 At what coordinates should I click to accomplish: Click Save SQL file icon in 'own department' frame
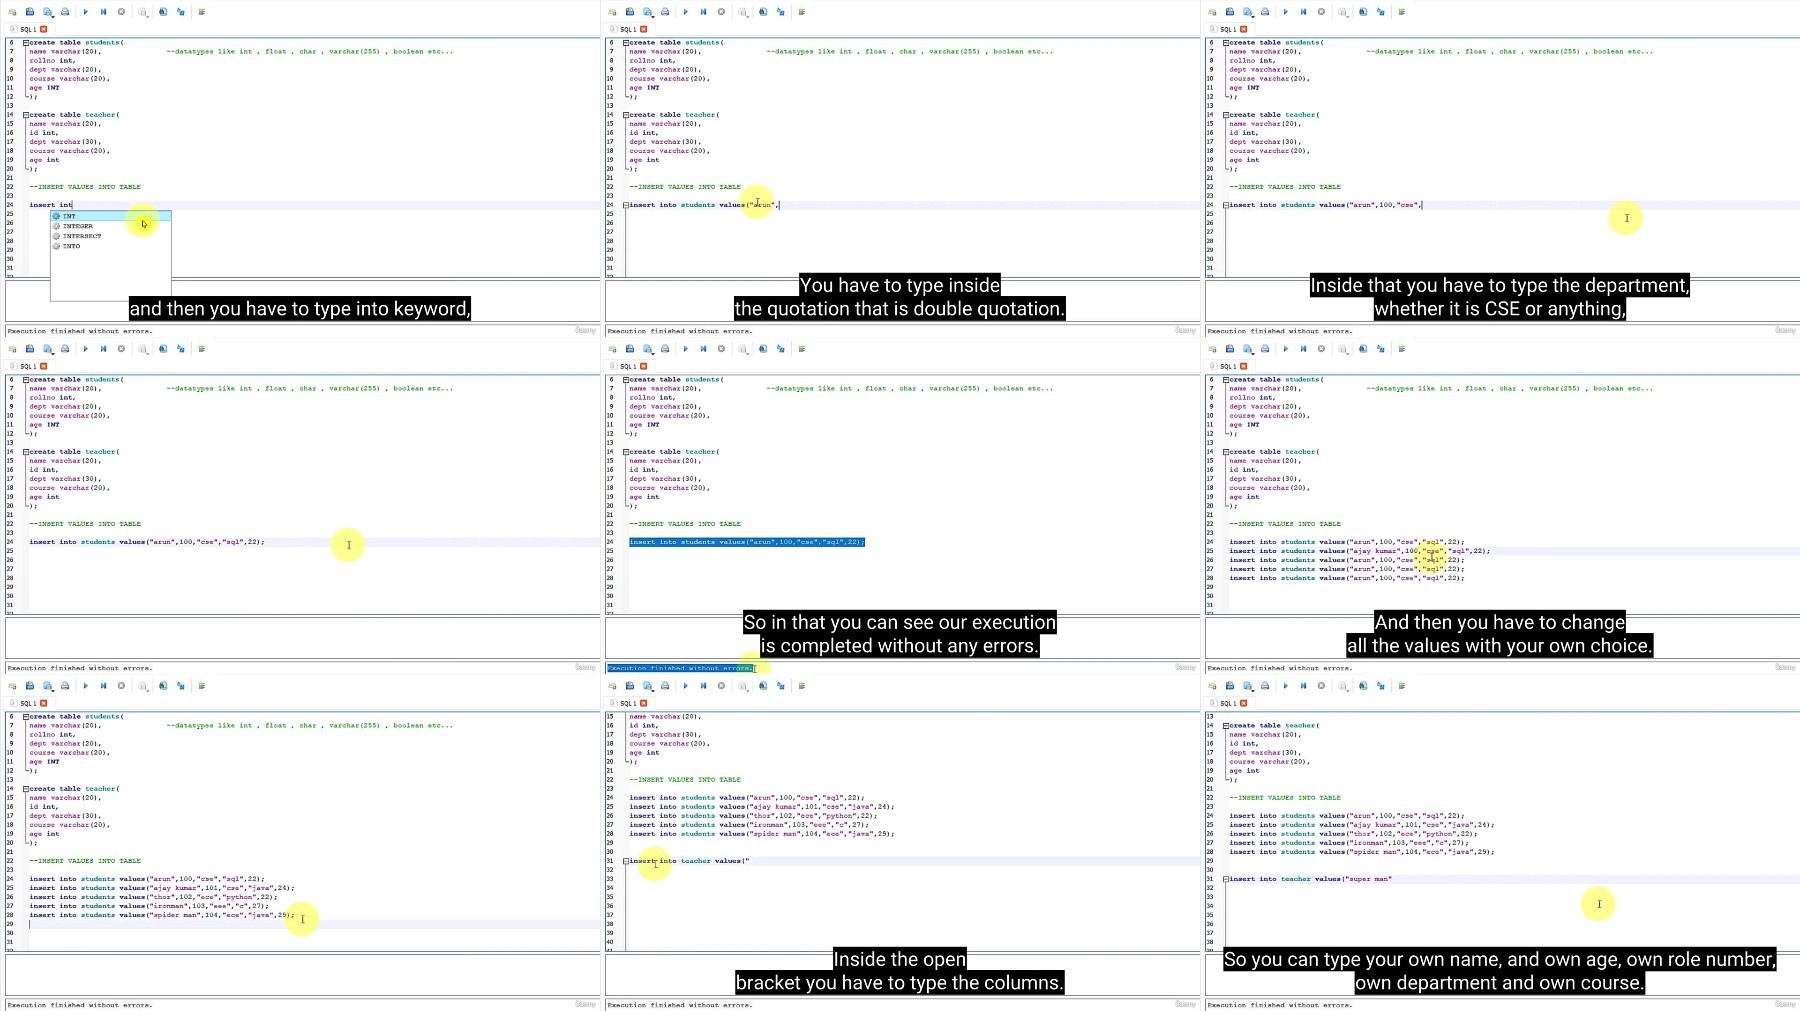tap(1247, 686)
